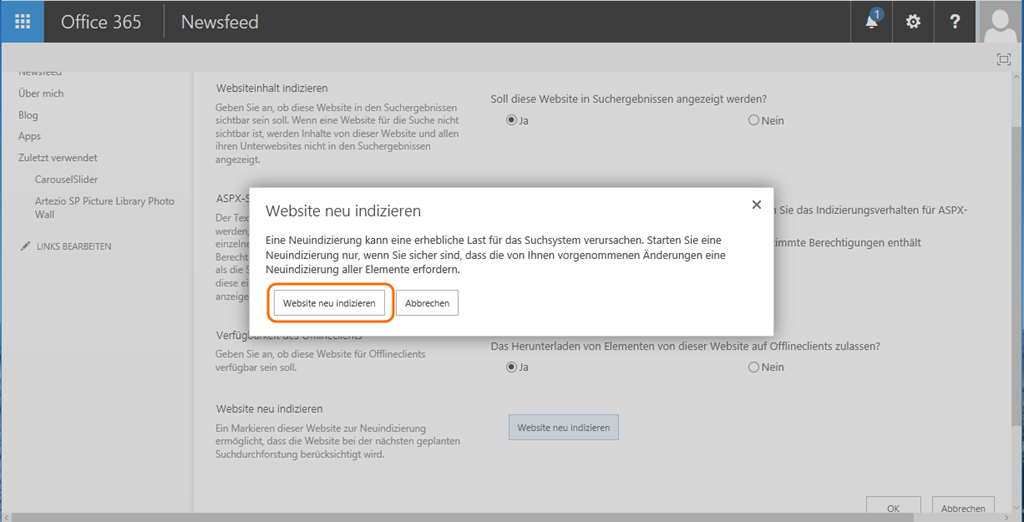Click the OK button at page bottom
The image size is (1024, 522).
893,507
